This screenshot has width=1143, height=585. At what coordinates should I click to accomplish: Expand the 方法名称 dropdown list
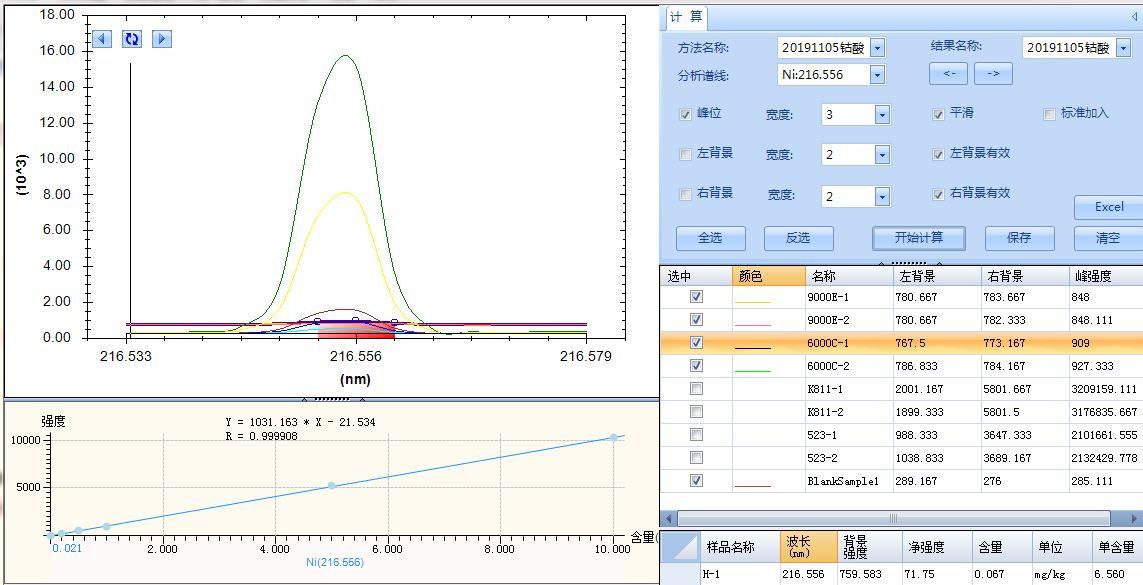point(877,48)
